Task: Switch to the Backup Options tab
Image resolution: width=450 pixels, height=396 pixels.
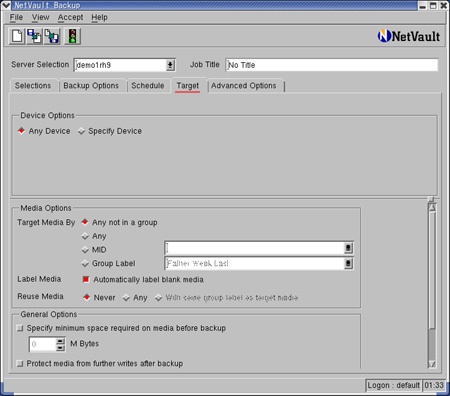Action: 91,86
